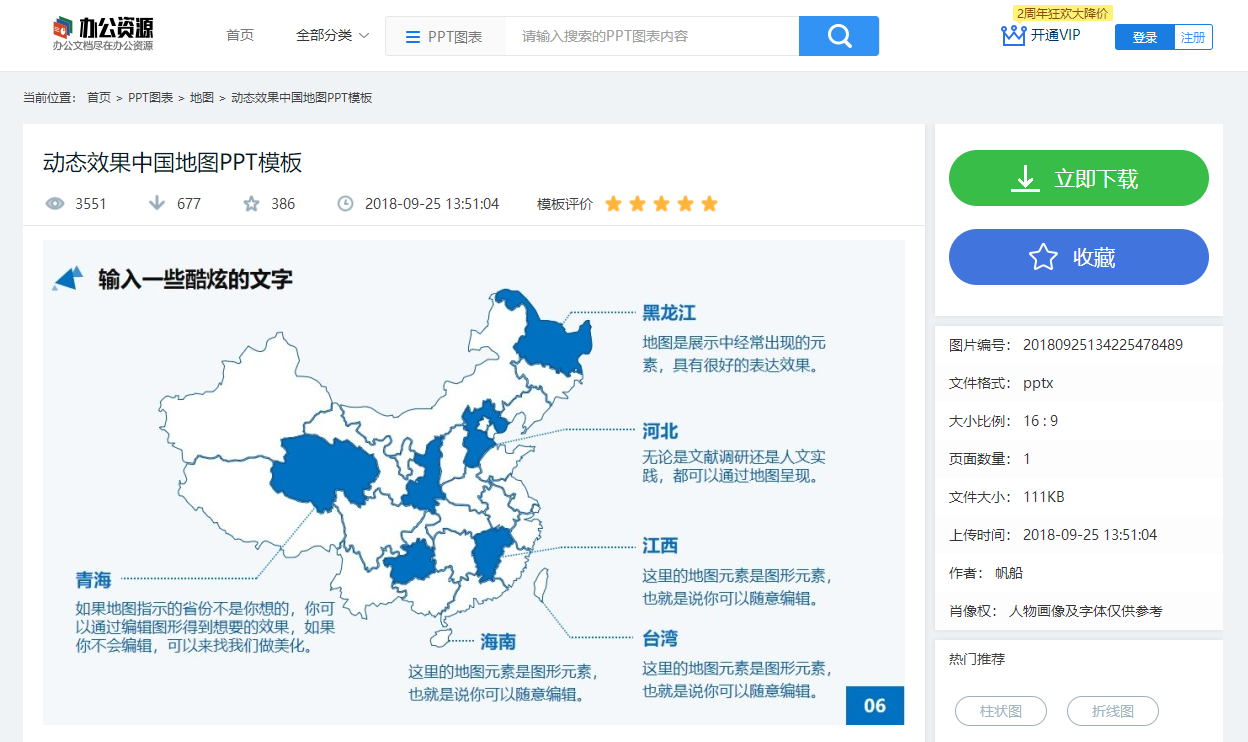
Task: Click the file format value pptx
Action: click(x=1038, y=383)
